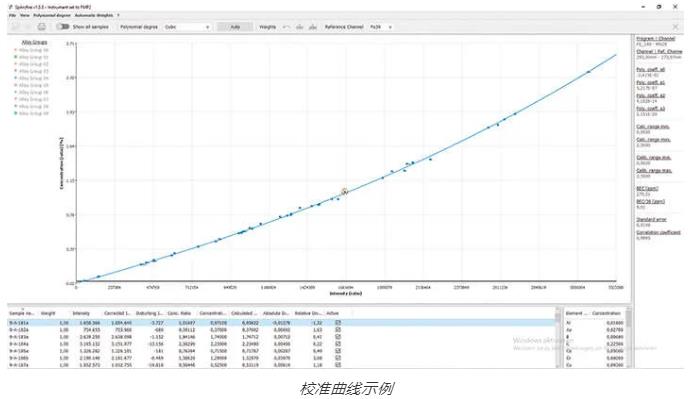Click the Intensity column header

tap(81, 313)
